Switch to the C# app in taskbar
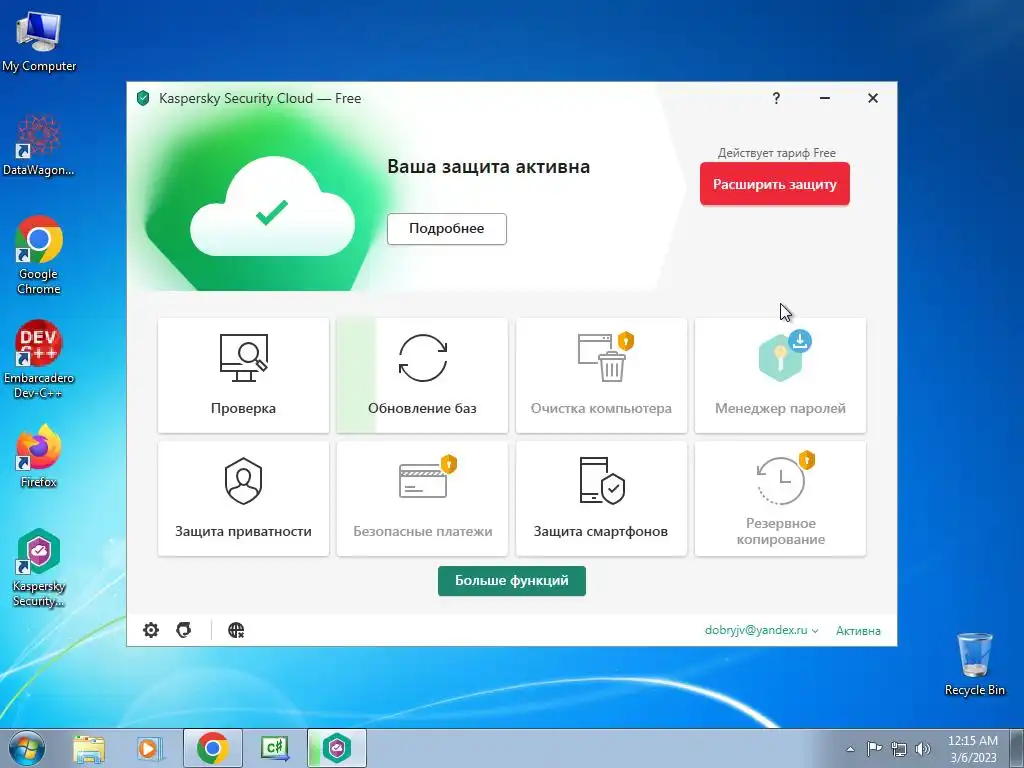This screenshot has height=768, width=1024. click(x=274, y=748)
